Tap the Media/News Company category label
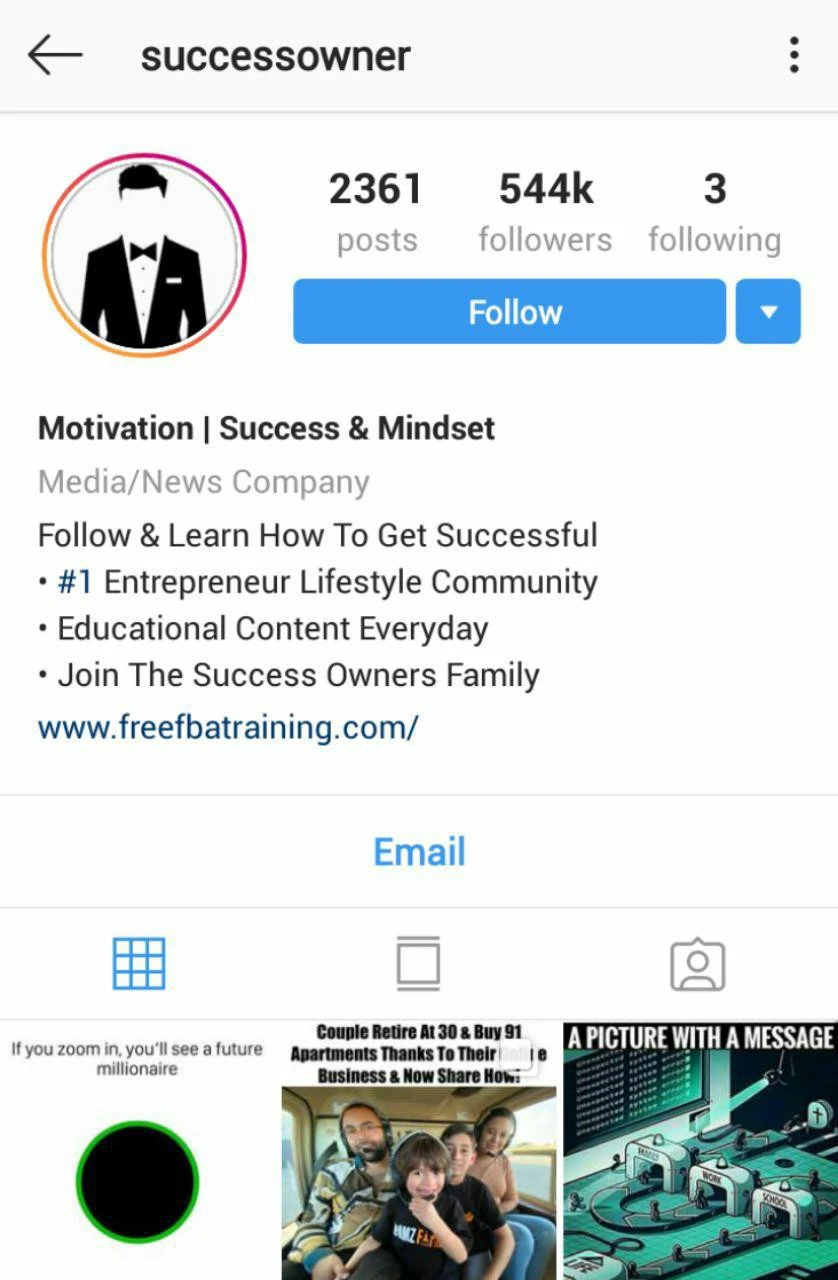Image resolution: width=838 pixels, height=1280 pixels. click(x=204, y=482)
